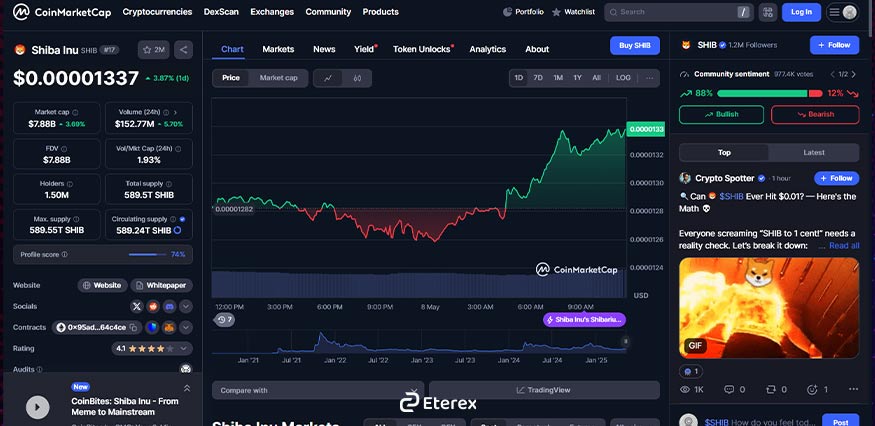The height and width of the screenshot is (426, 875).
Task: Switch to candlestick chart view
Action: pyautogui.click(x=357, y=78)
